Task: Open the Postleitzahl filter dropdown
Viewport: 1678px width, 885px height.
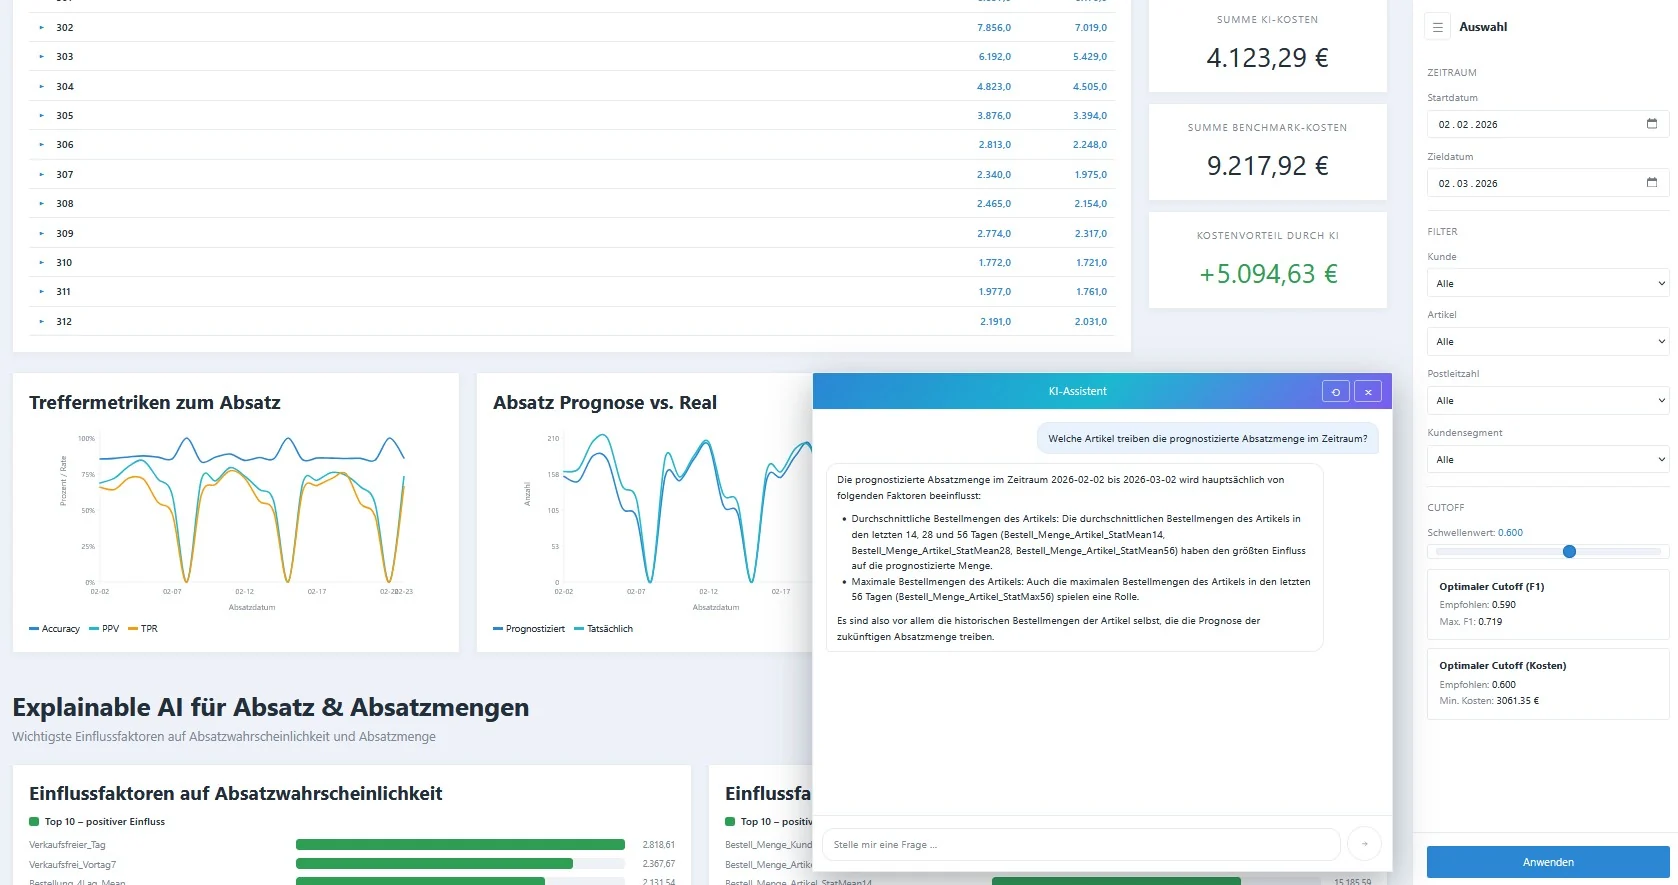Action: [x=1548, y=400]
